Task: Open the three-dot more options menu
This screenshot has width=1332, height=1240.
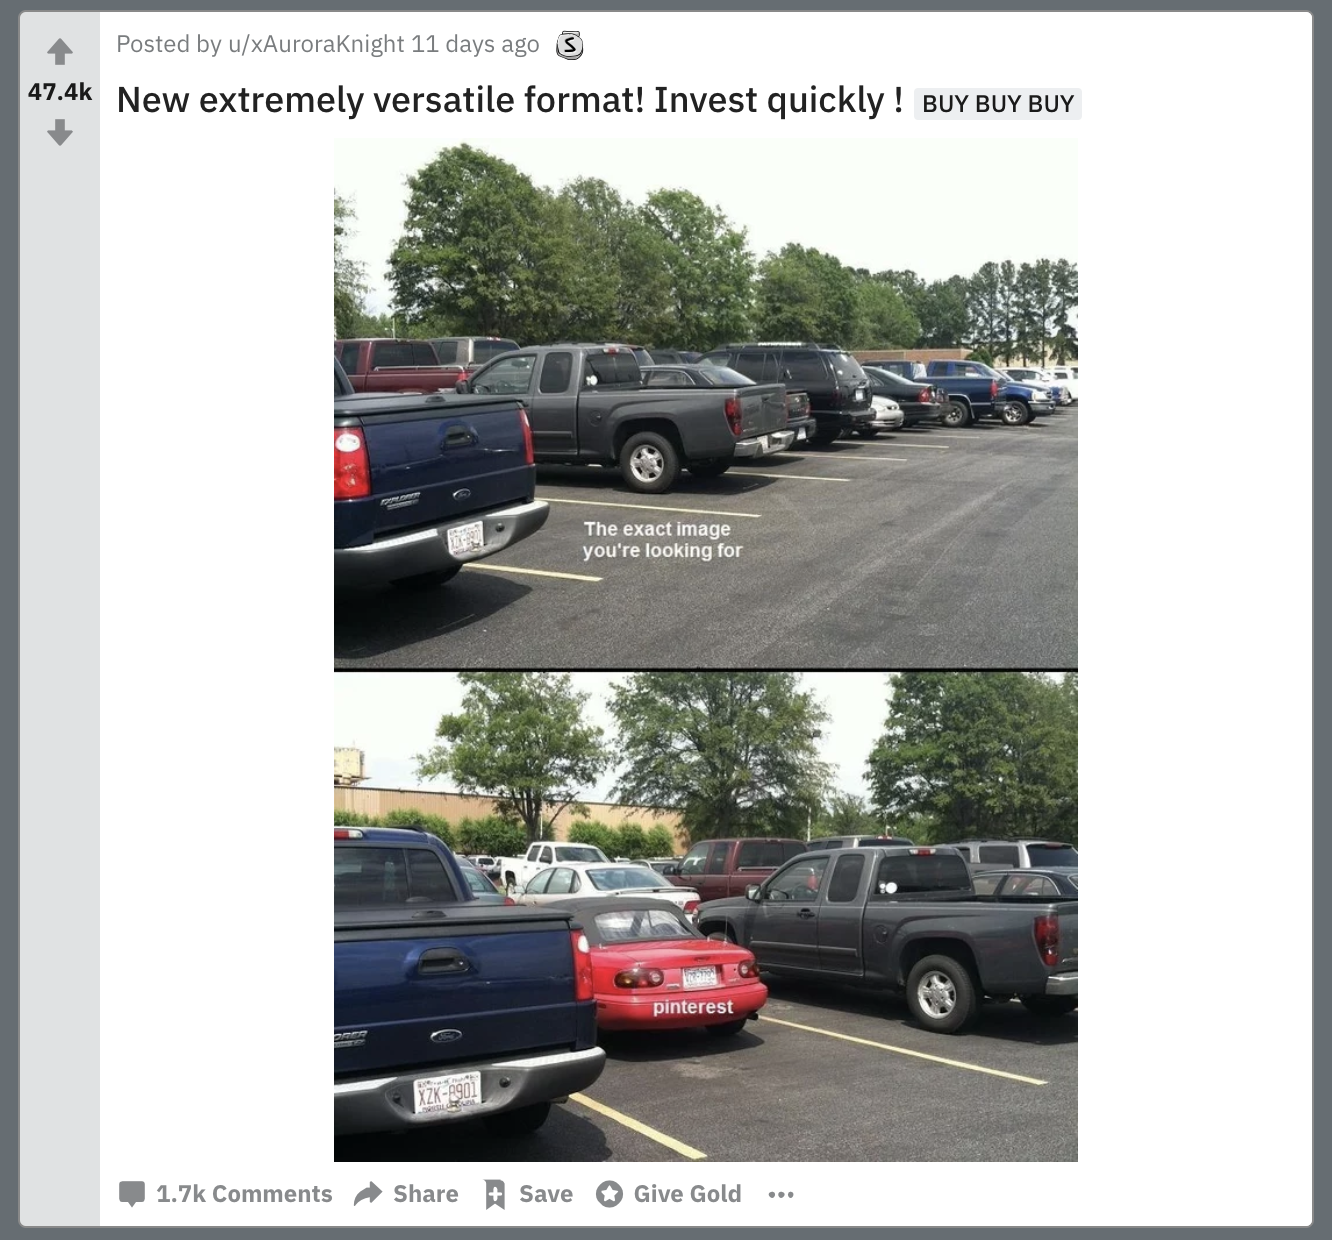Action: coord(781,1194)
